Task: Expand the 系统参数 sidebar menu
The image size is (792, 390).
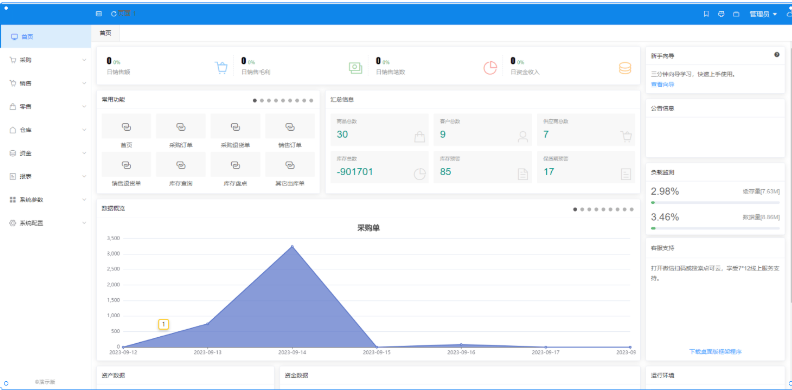Action: coord(45,200)
